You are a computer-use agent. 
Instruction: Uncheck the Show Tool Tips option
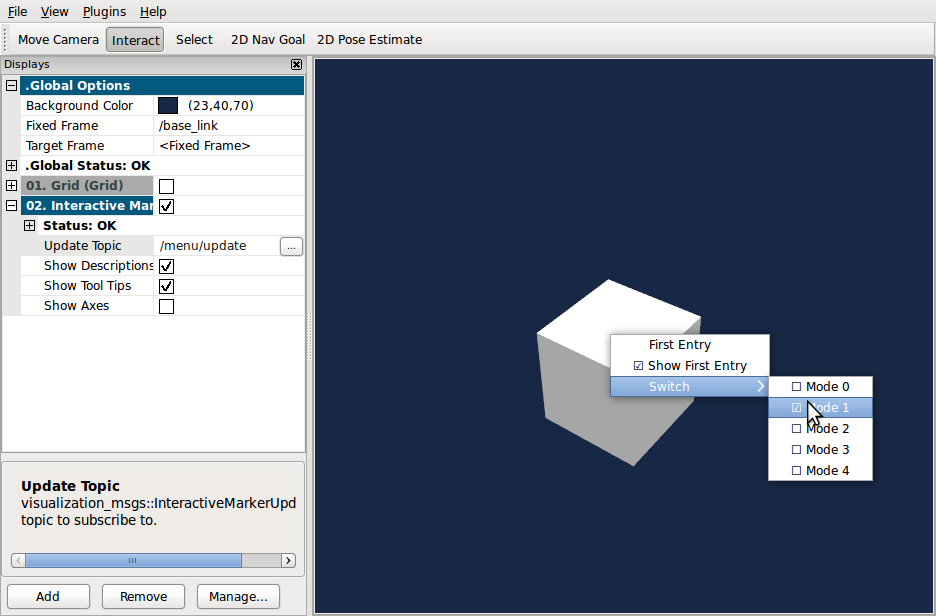click(167, 286)
